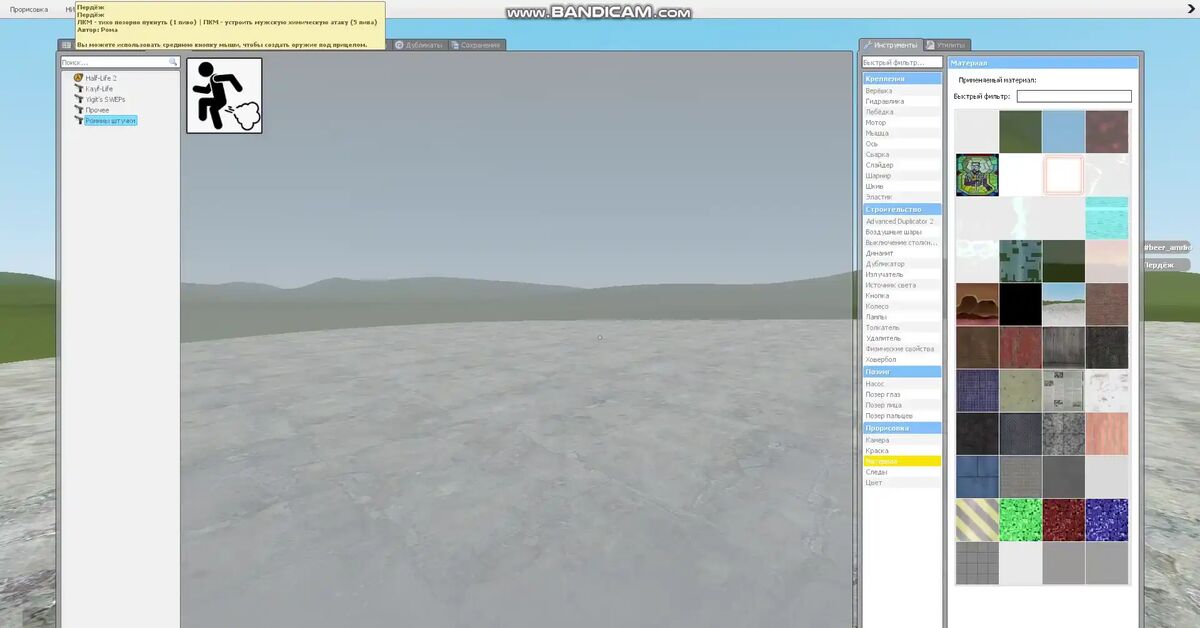Click the Инструменты tab wrench icon
The height and width of the screenshot is (628, 1200).
tap(868, 45)
